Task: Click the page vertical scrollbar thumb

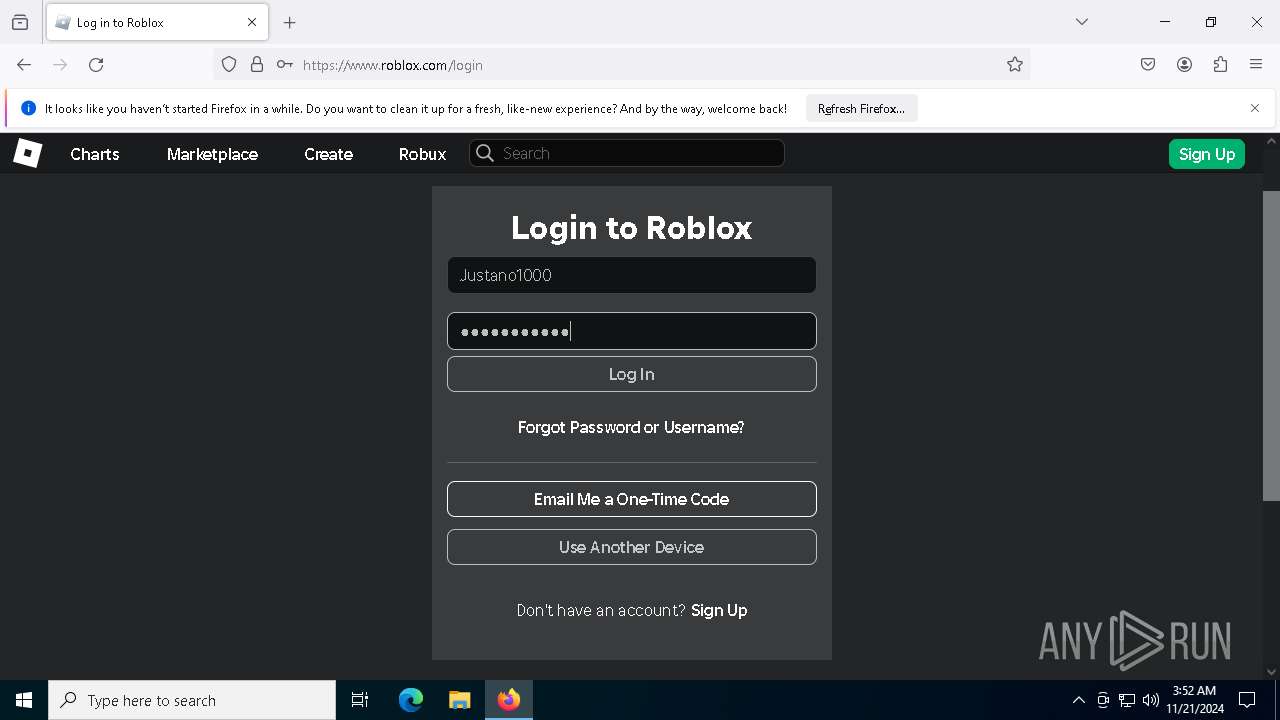Action: click(1271, 345)
